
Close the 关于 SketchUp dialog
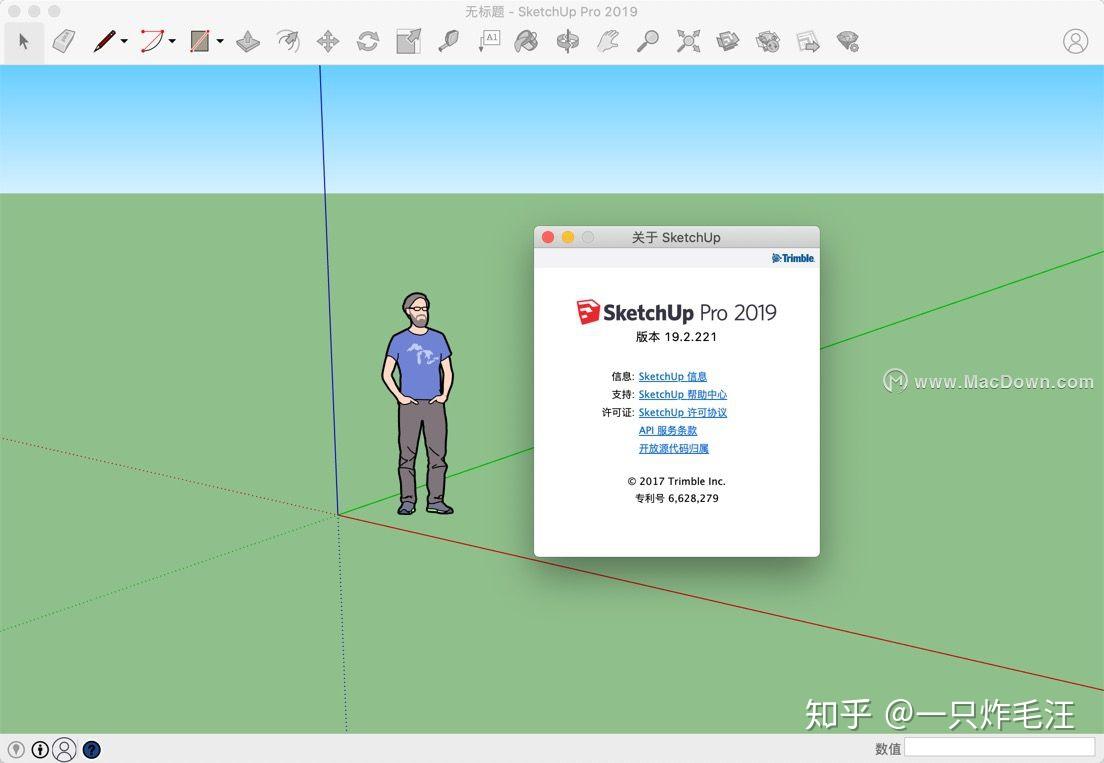coord(548,237)
